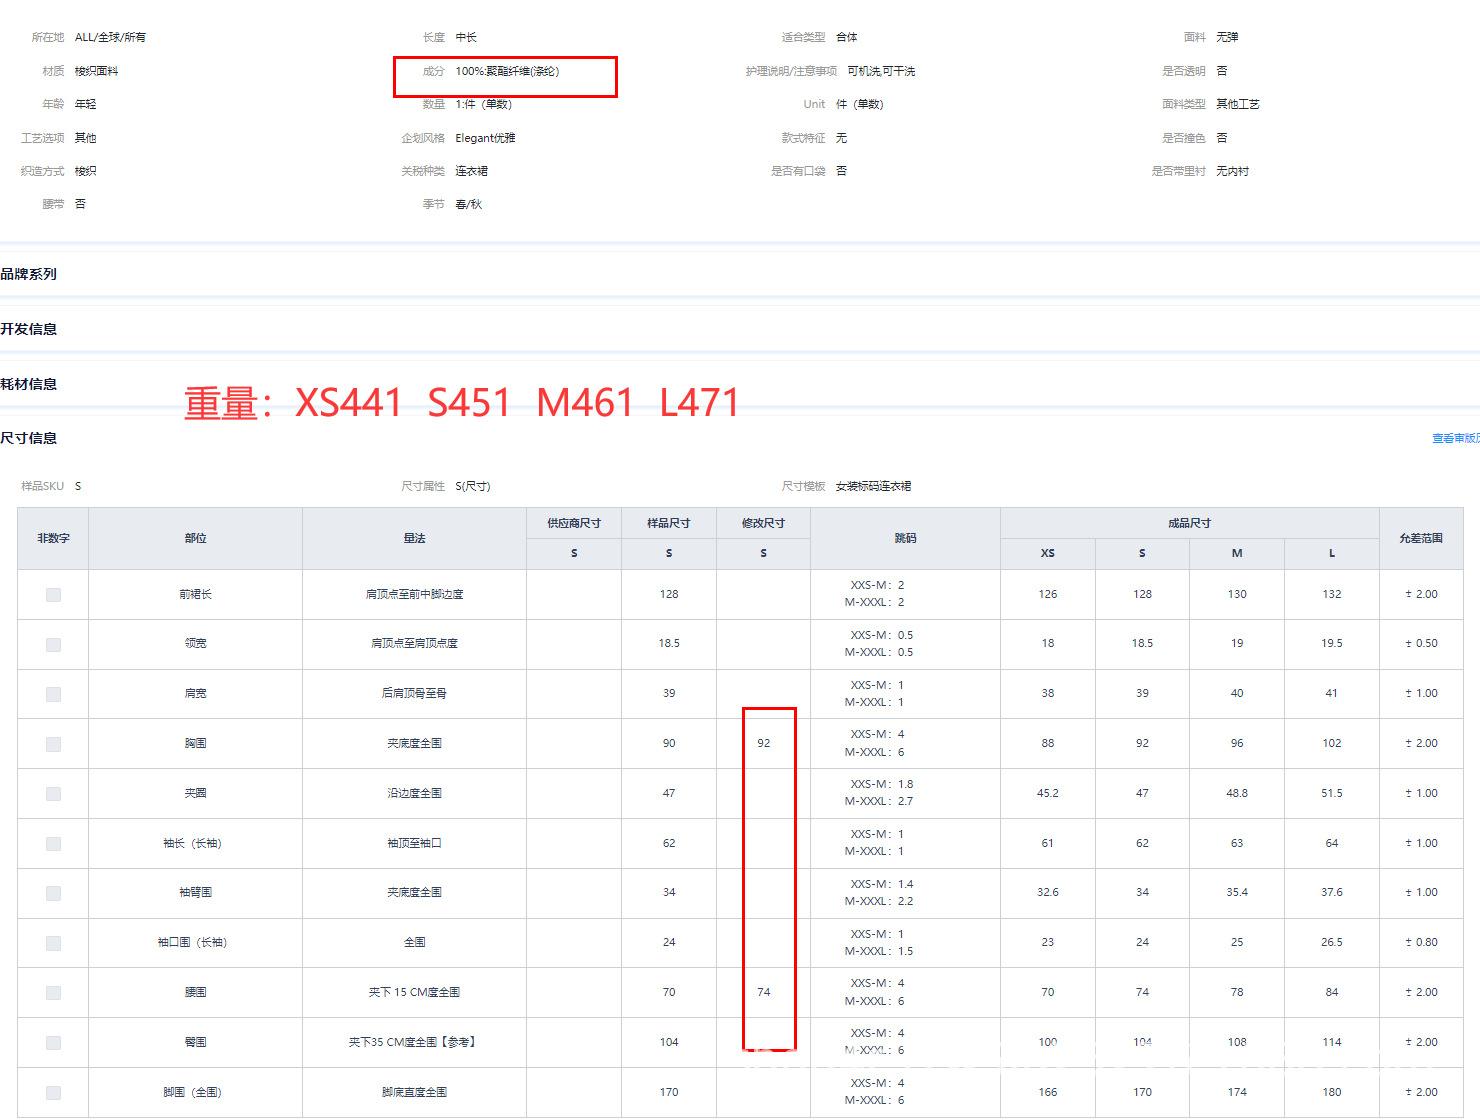The width and height of the screenshot is (1480, 1120).
Task: Click the 允差范围 column header
Action: 1420,538
